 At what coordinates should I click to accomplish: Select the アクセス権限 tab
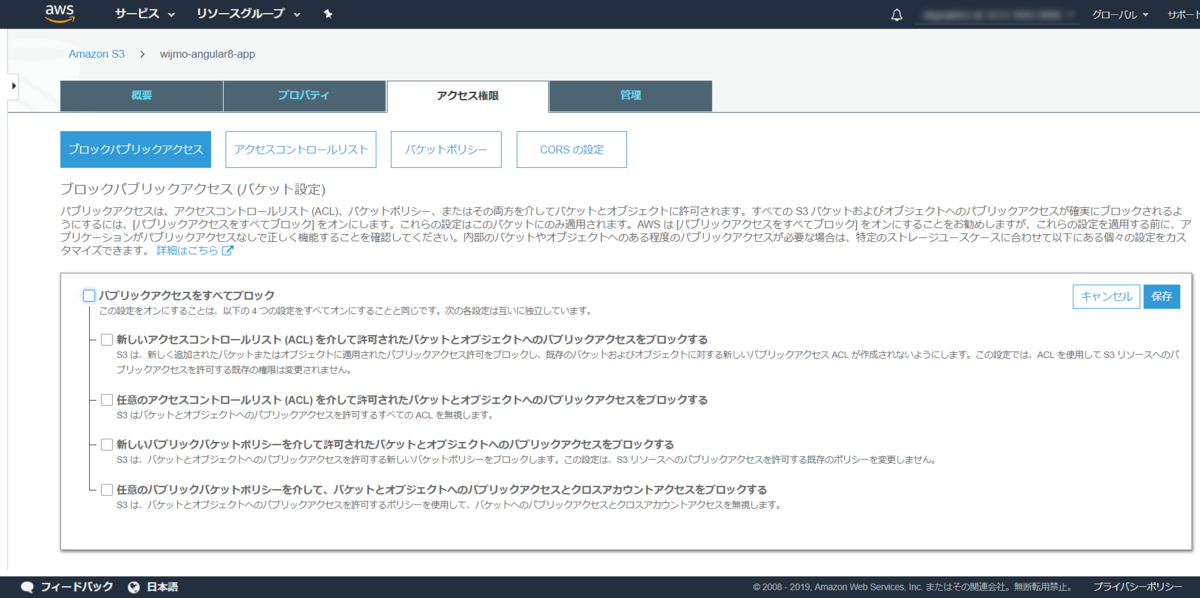pyautogui.click(x=467, y=96)
